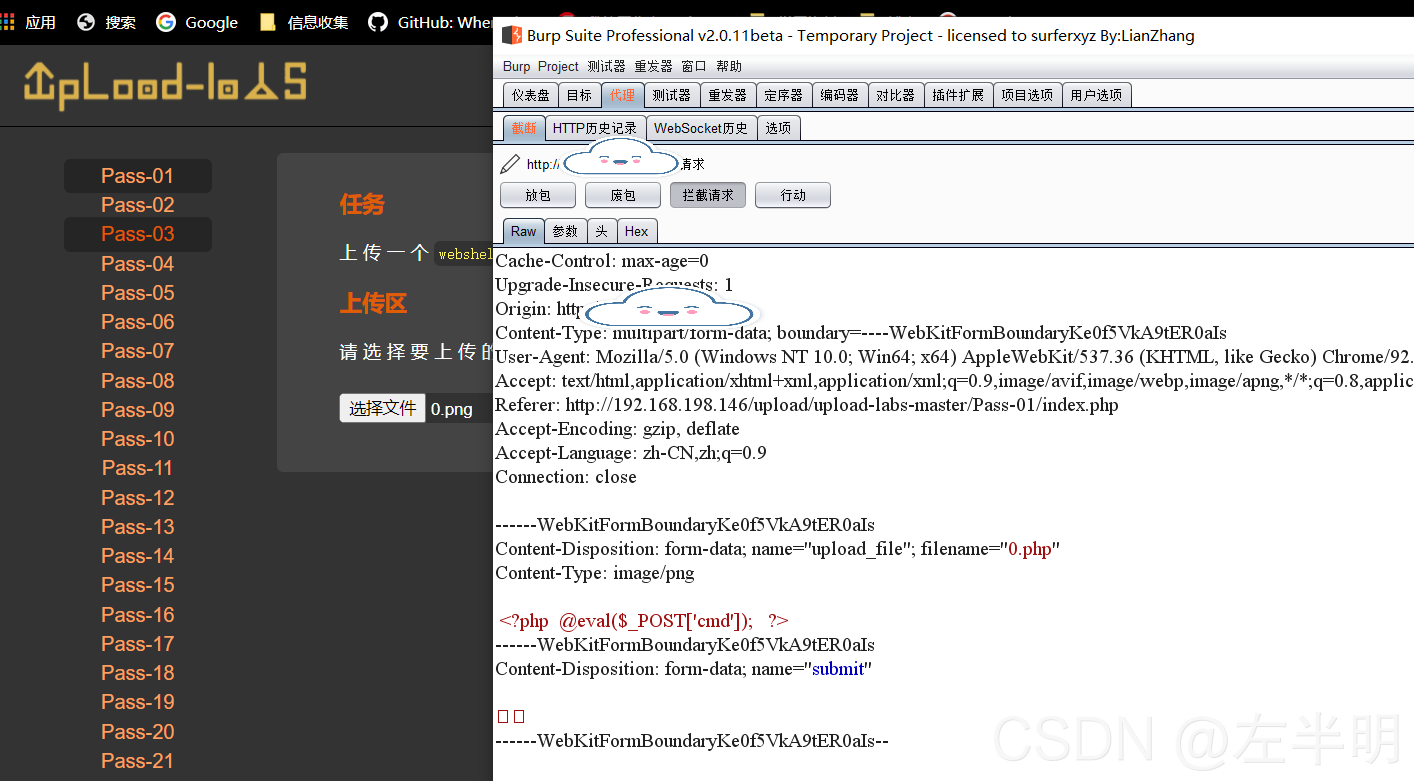Click the 废包 drop button
The width and height of the screenshot is (1414, 781).
pos(623,195)
